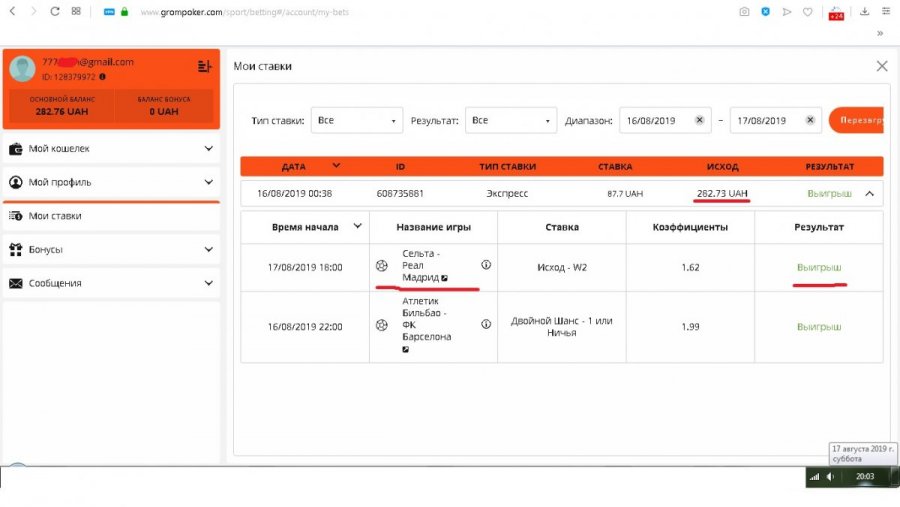This screenshot has width=900, height=507.
Task: Close the Мои ставки panel
Action: click(x=881, y=66)
